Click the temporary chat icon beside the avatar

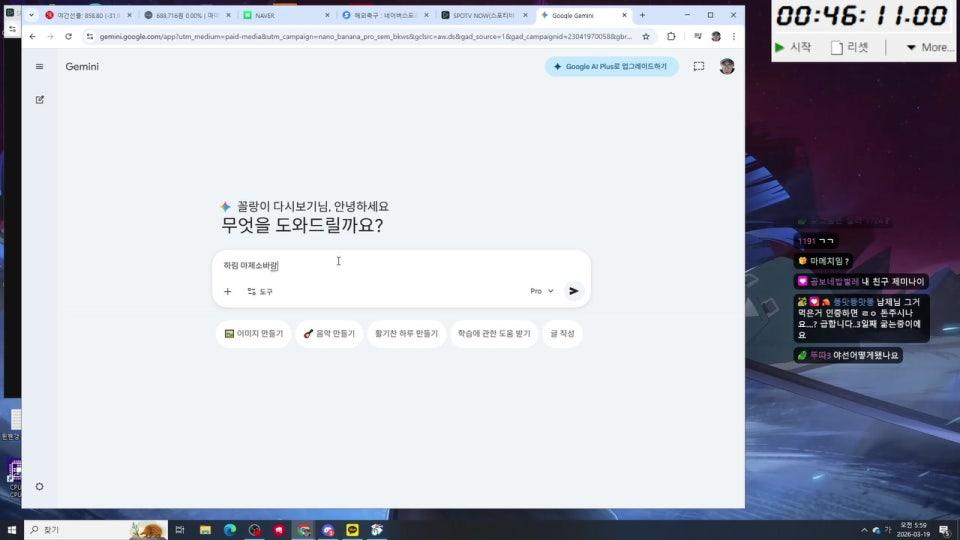699,66
